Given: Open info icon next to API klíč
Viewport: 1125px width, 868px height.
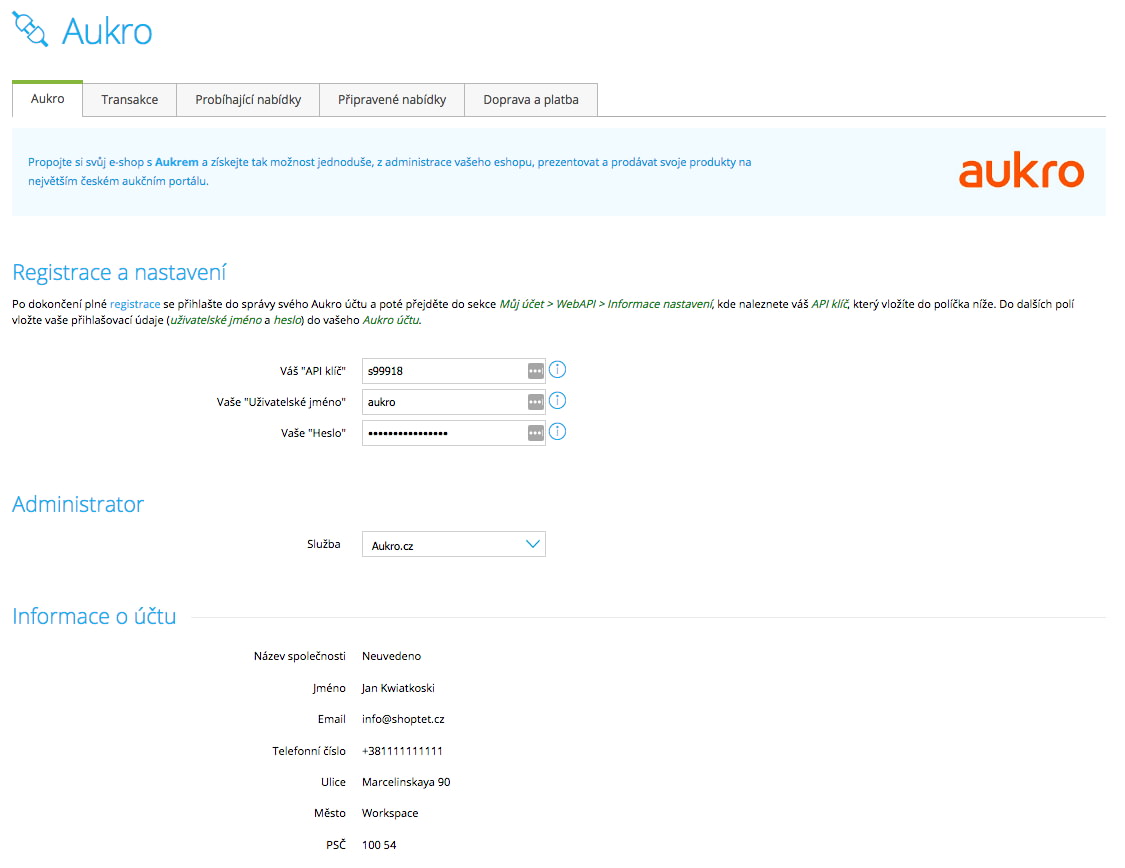Looking at the screenshot, I should click(557, 369).
